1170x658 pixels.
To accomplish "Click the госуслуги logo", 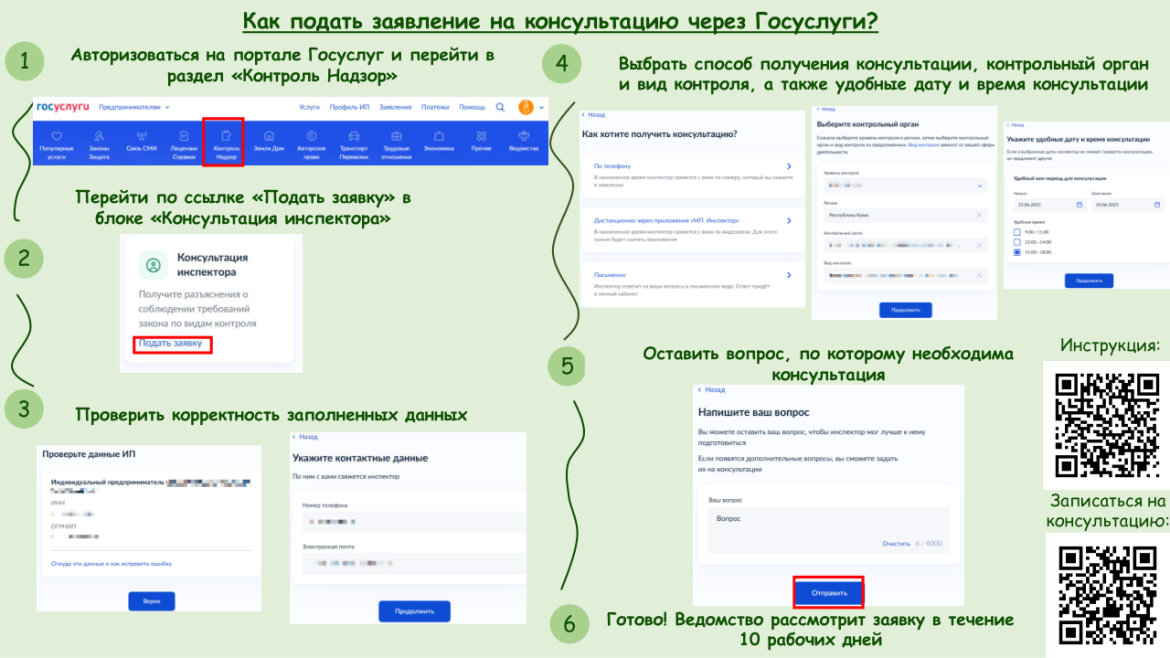I will click(63, 107).
